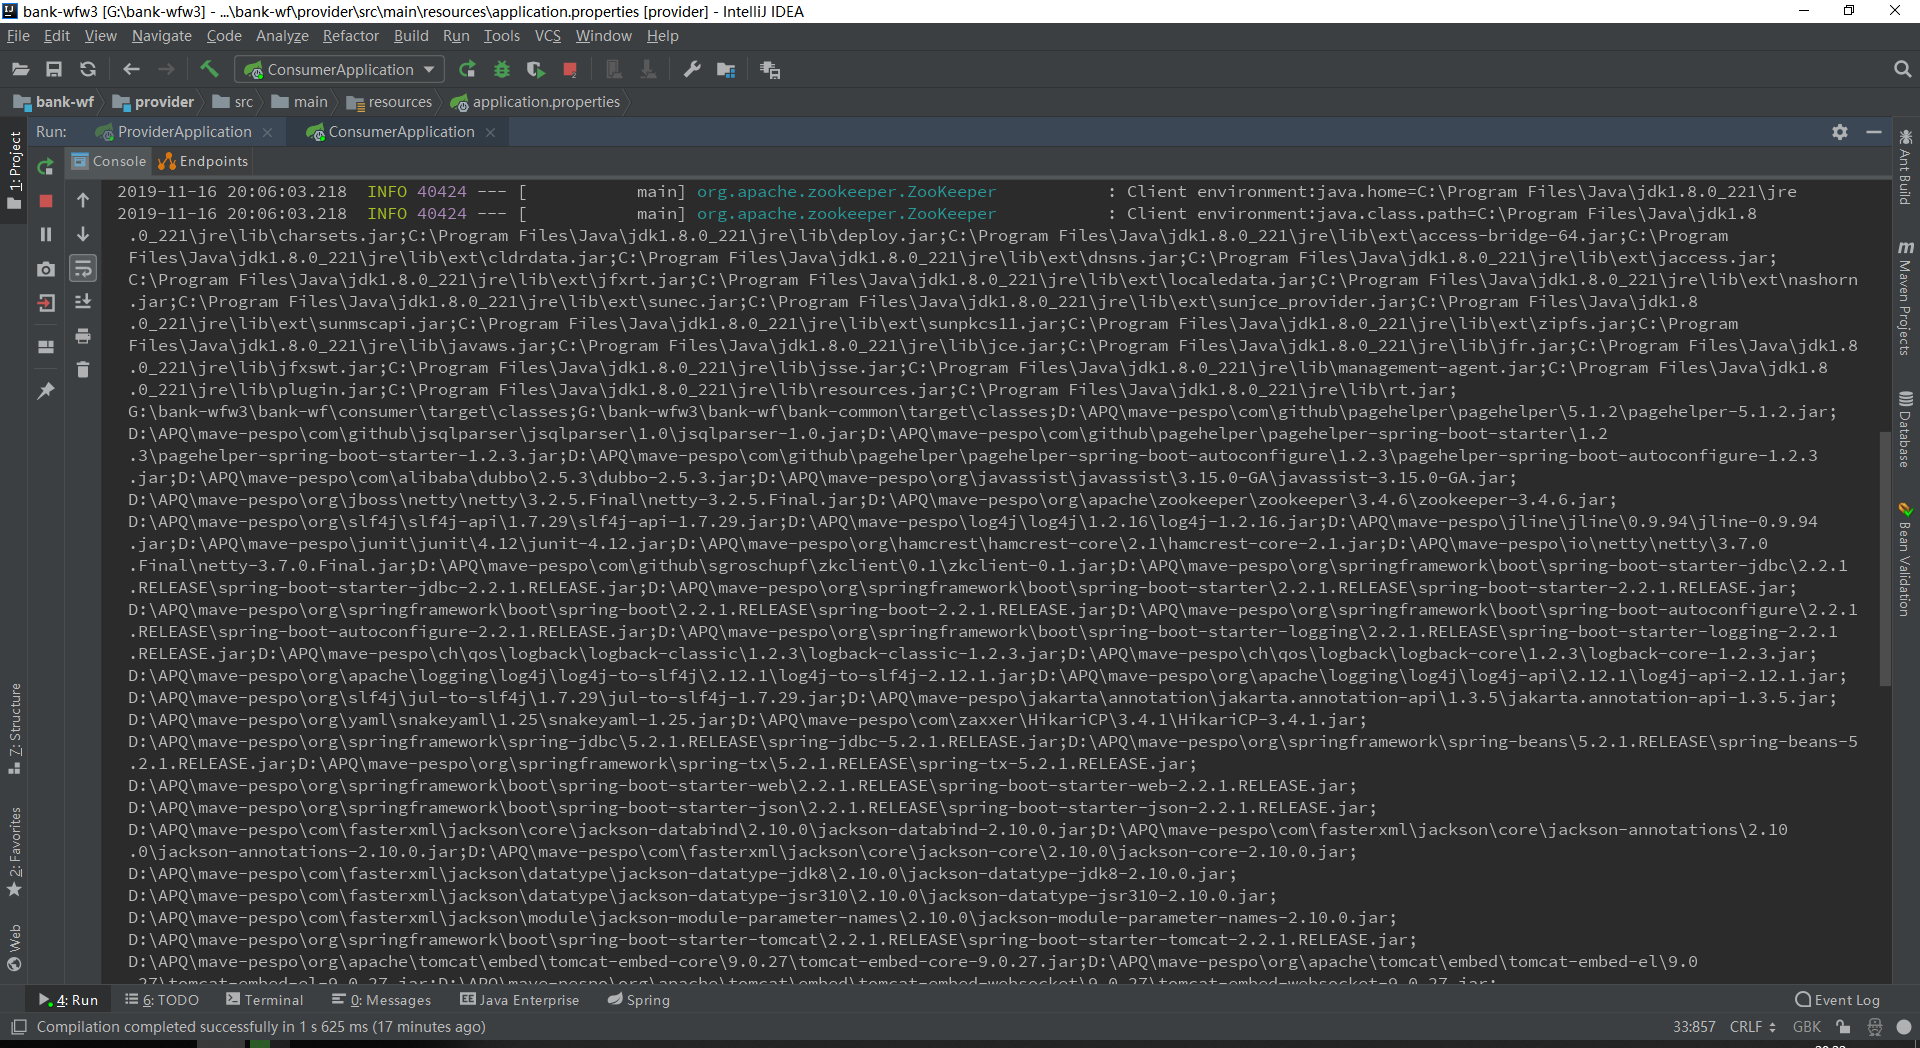Click the bank-wf breadcrumb

(x=53, y=102)
